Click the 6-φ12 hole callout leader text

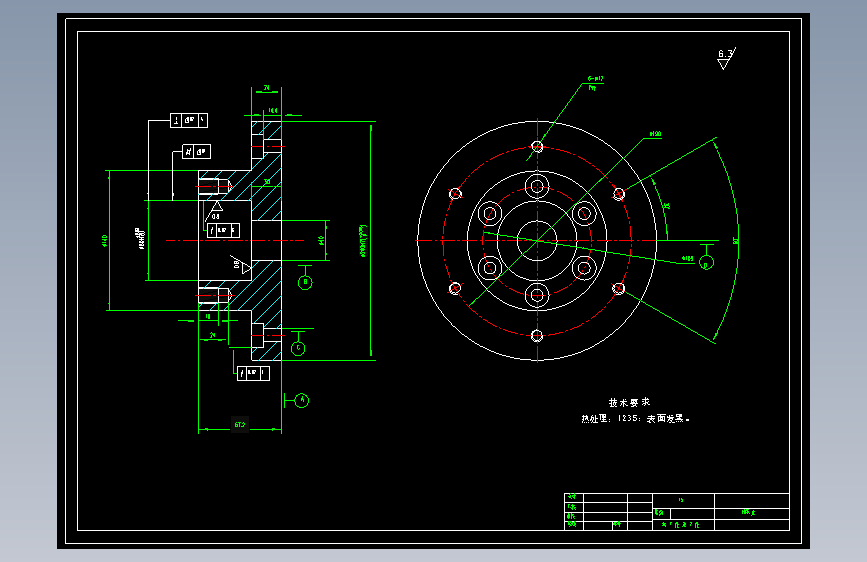[x=596, y=79]
